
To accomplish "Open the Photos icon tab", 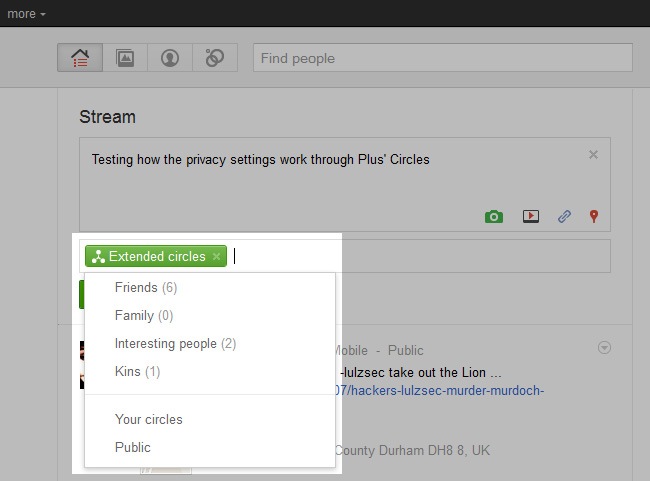I will tap(126, 58).
